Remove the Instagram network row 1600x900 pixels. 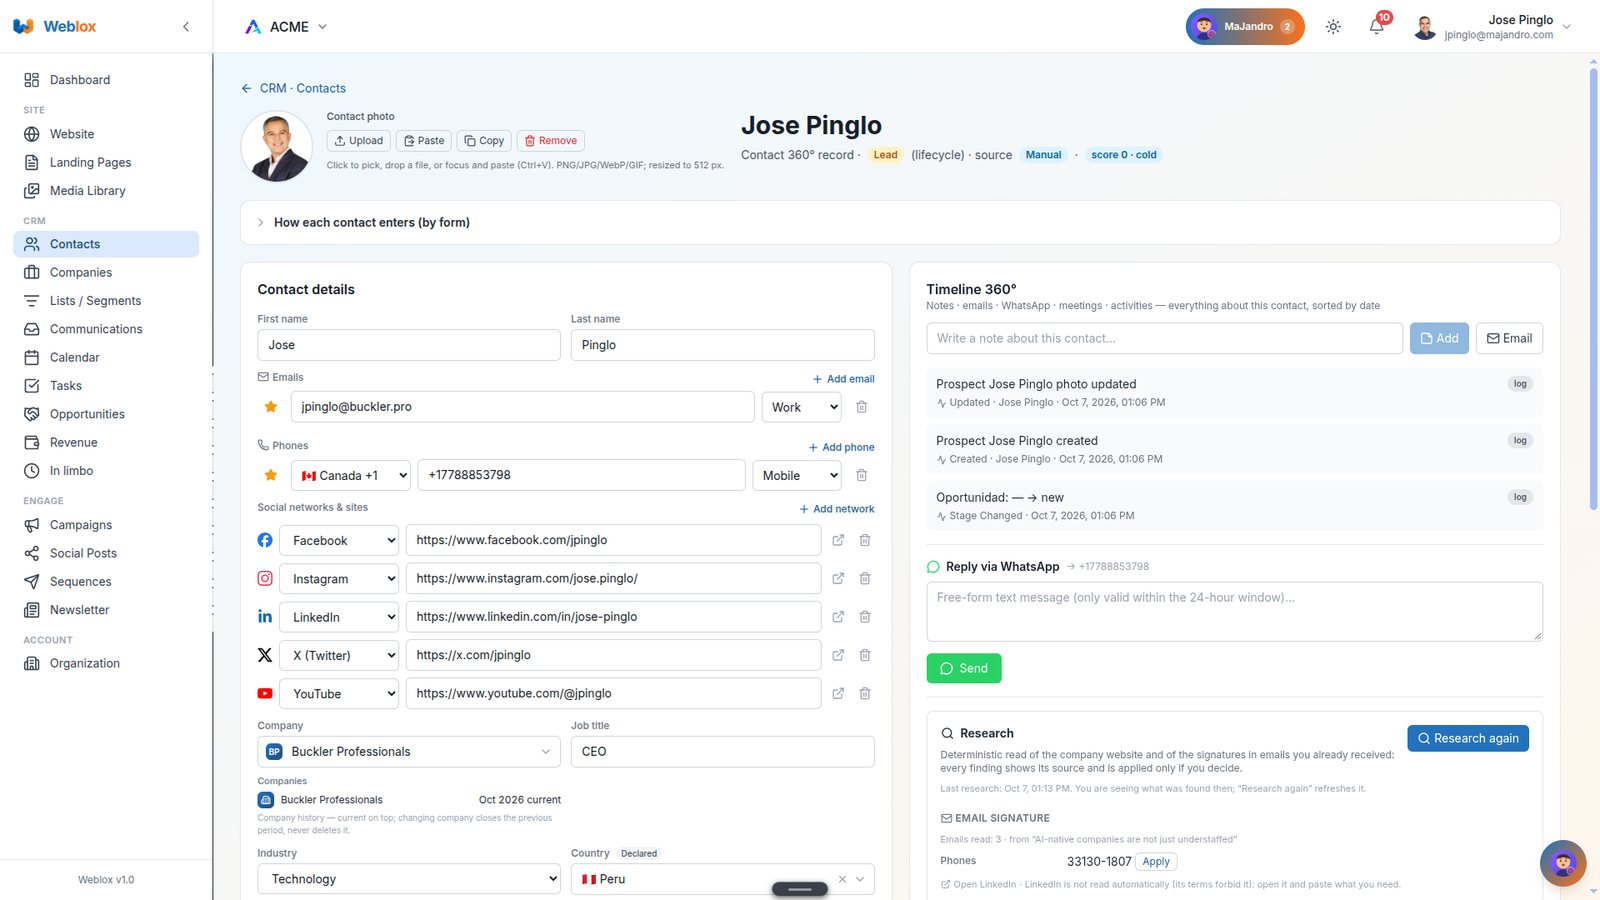(865, 578)
